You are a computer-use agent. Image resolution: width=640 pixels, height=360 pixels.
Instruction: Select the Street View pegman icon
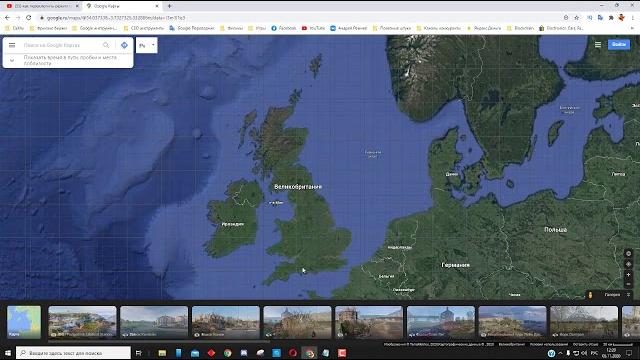coord(590,295)
